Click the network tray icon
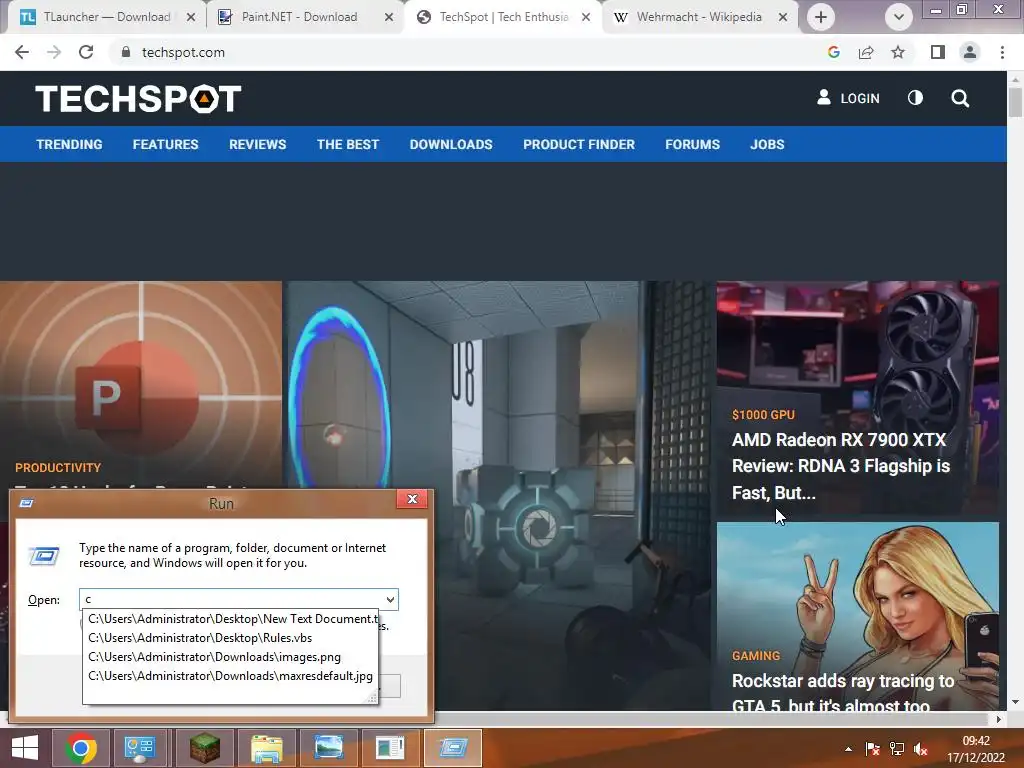1024x768 pixels. tap(897, 749)
